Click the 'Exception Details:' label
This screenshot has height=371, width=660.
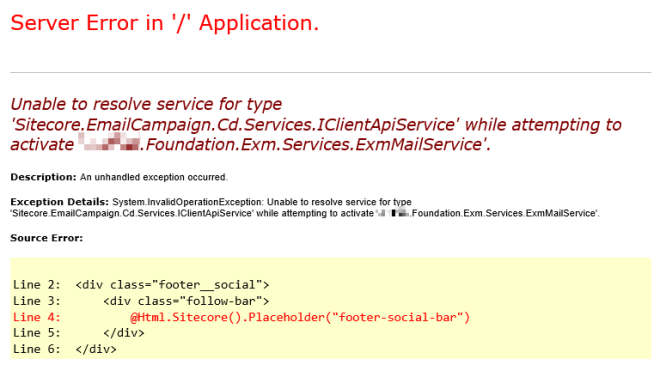(59, 202)
